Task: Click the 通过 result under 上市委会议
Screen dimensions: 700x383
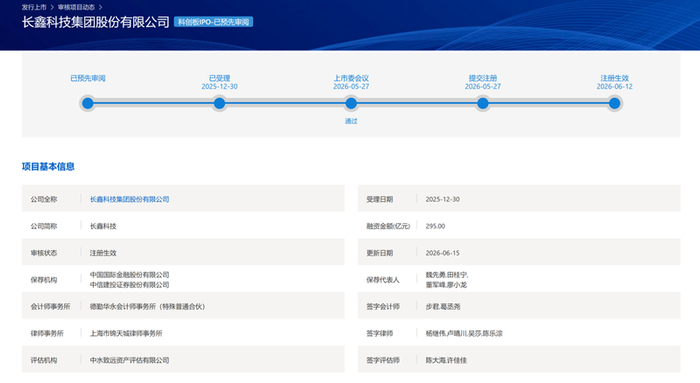Action: tap(351, 121)
